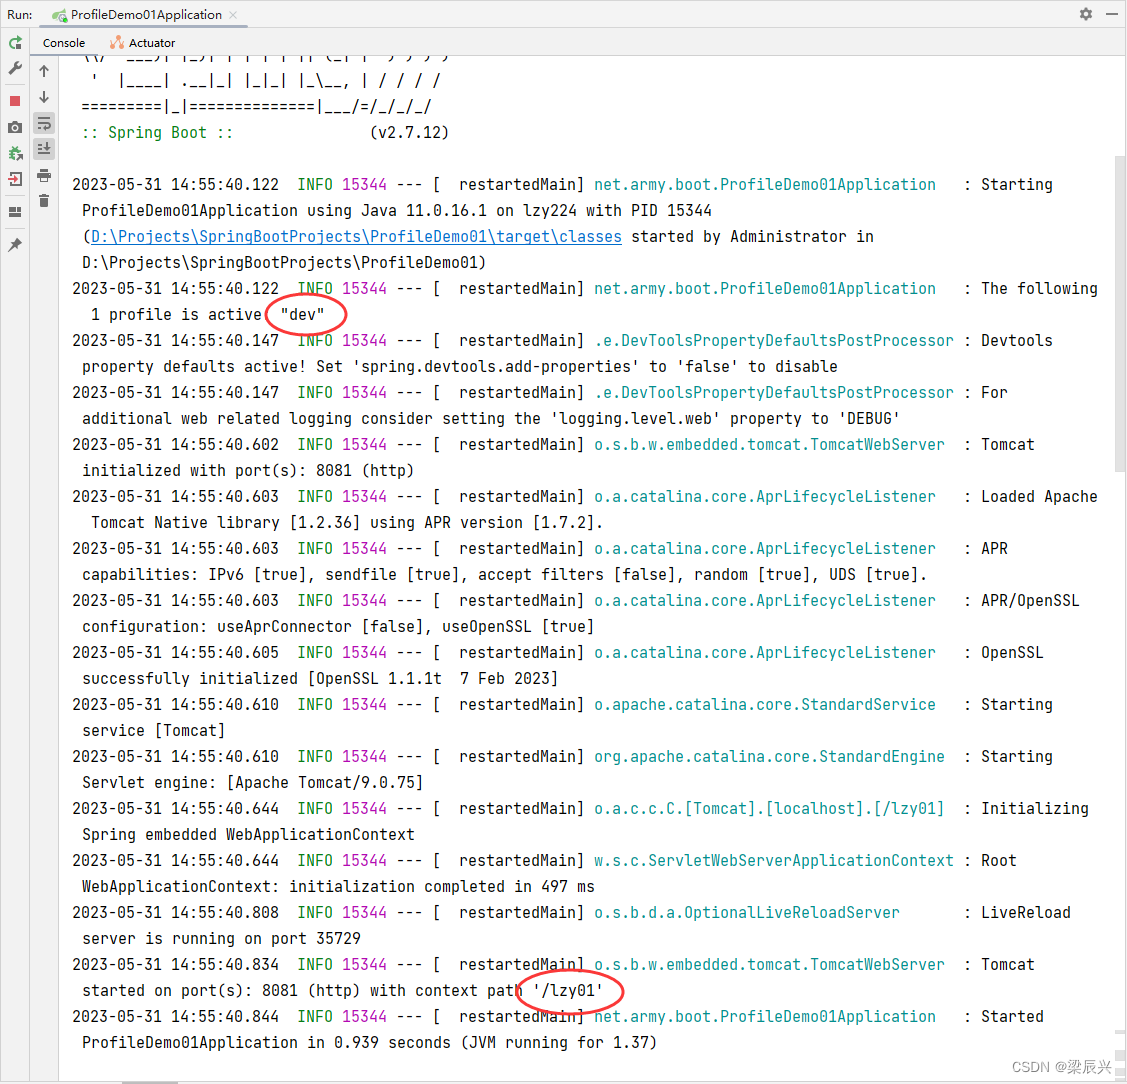
Task: Click the down arrow stack-trace icon
Action: tap(44, 97)
